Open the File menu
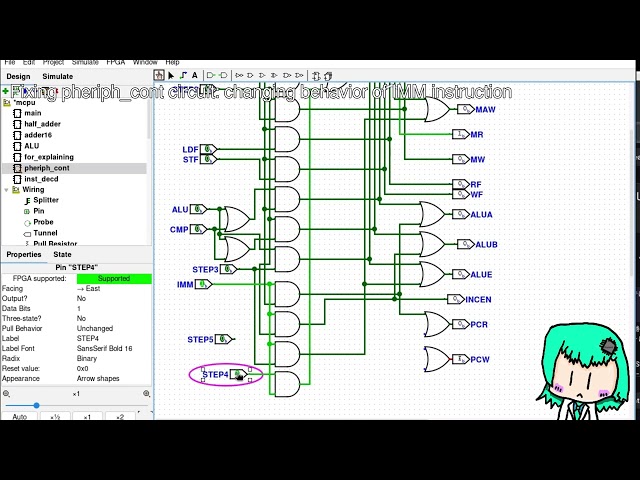This screenshot has width=640, height=480. pos(10,62)
